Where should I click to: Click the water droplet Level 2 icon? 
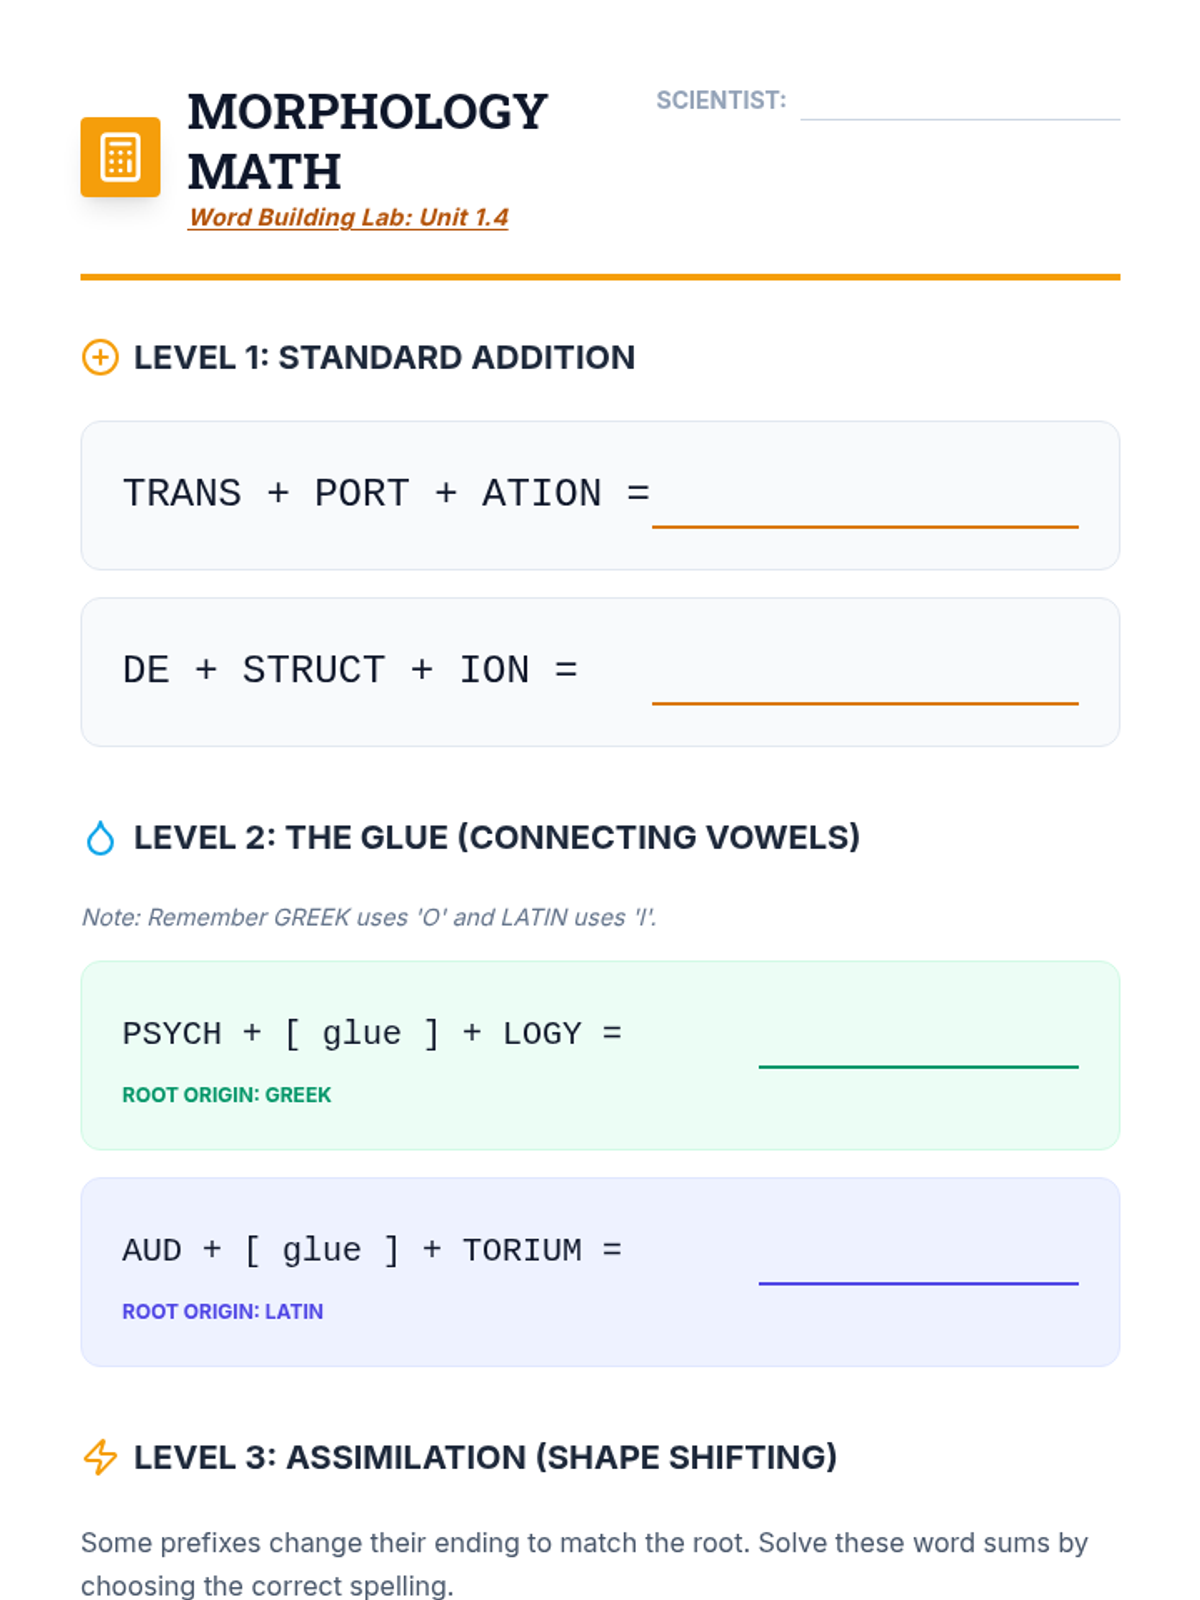click(x=100, y=838)
